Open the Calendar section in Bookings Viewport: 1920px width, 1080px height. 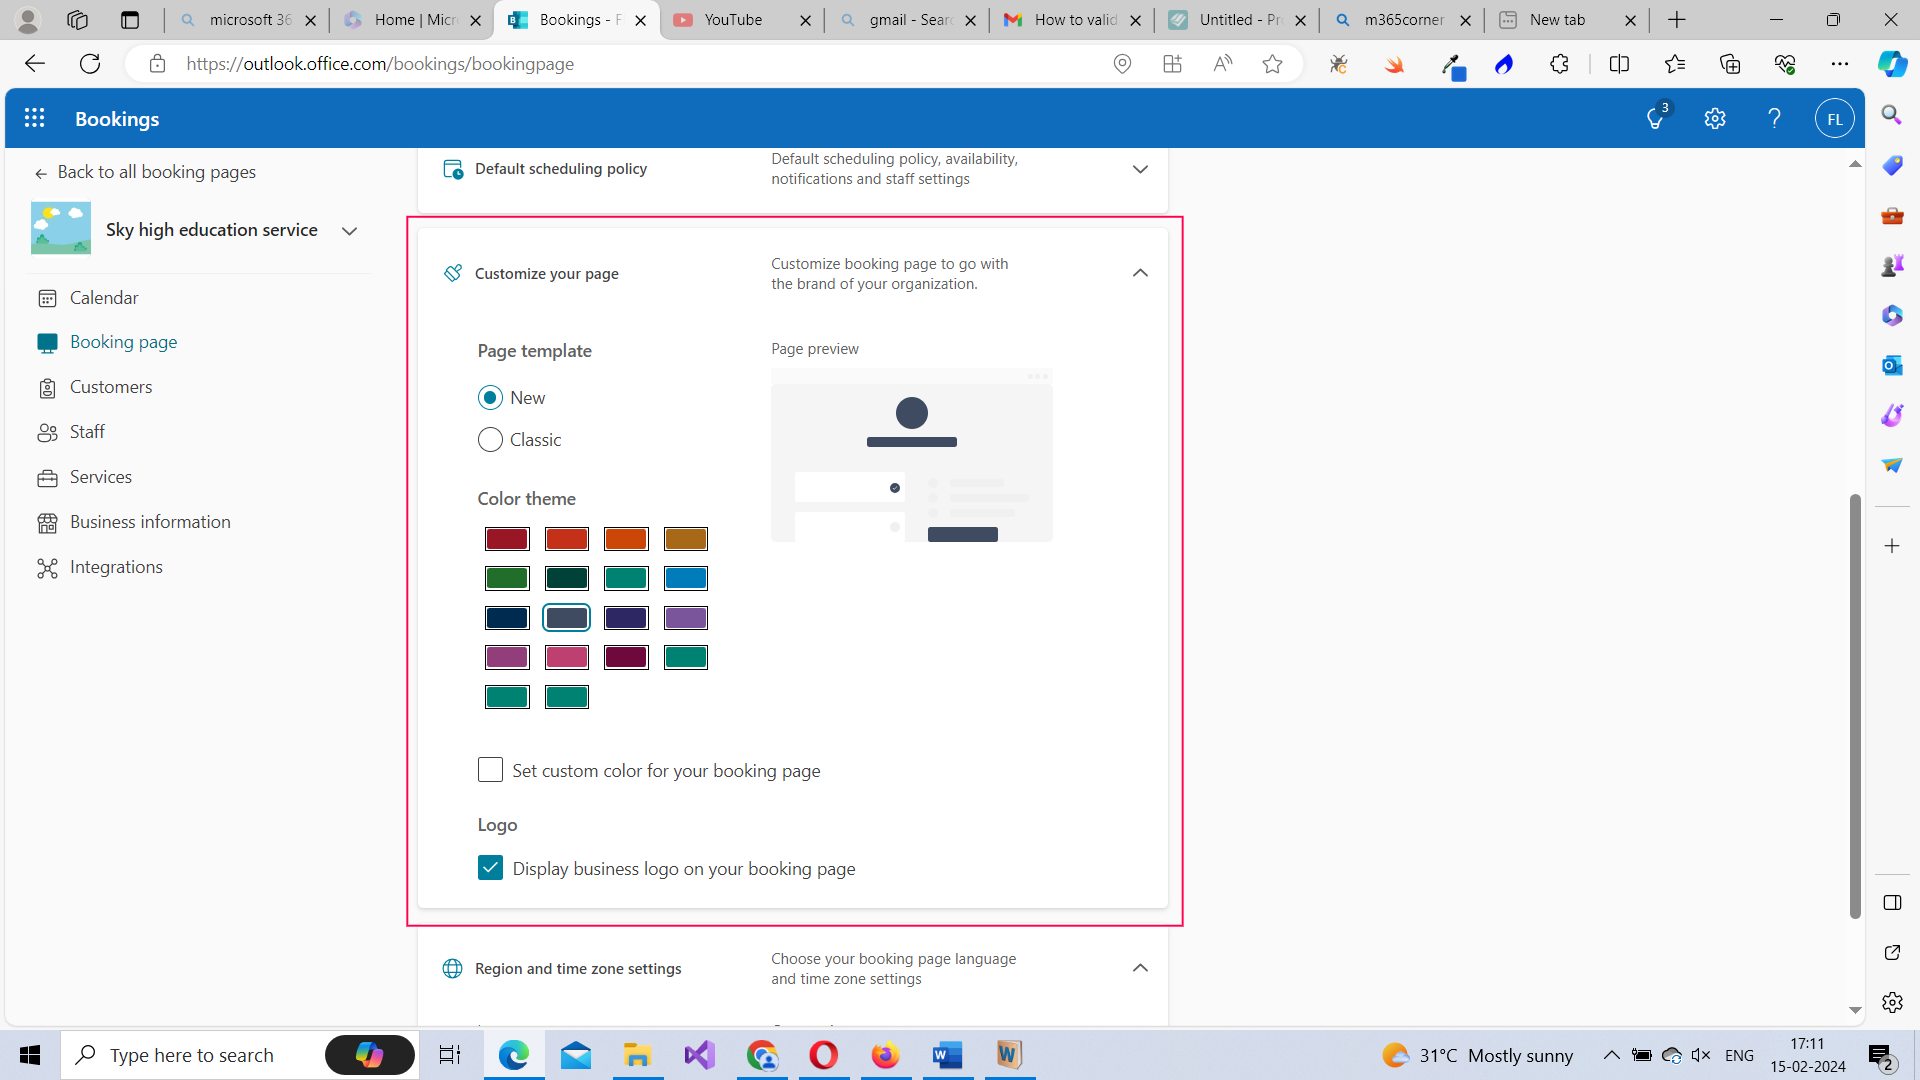pyautogui.click(x=104, y=297)
